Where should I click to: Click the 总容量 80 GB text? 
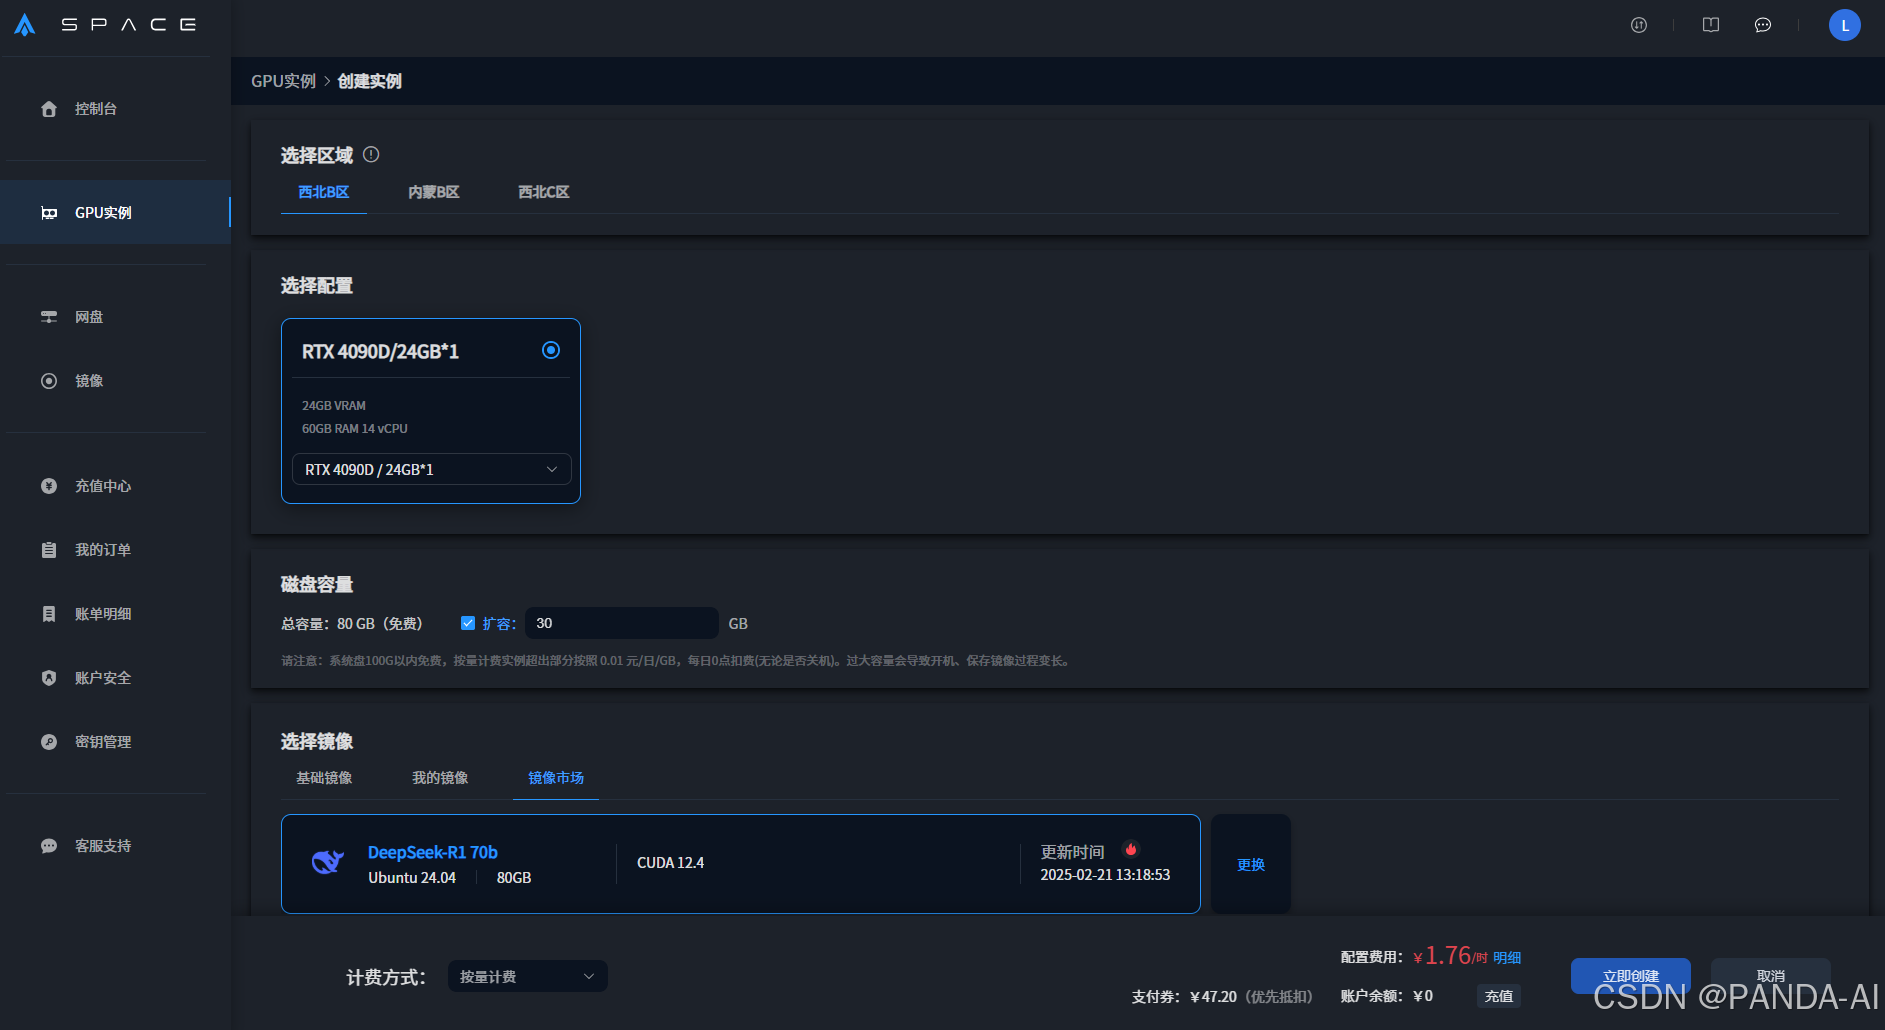[x=352, y=624]
